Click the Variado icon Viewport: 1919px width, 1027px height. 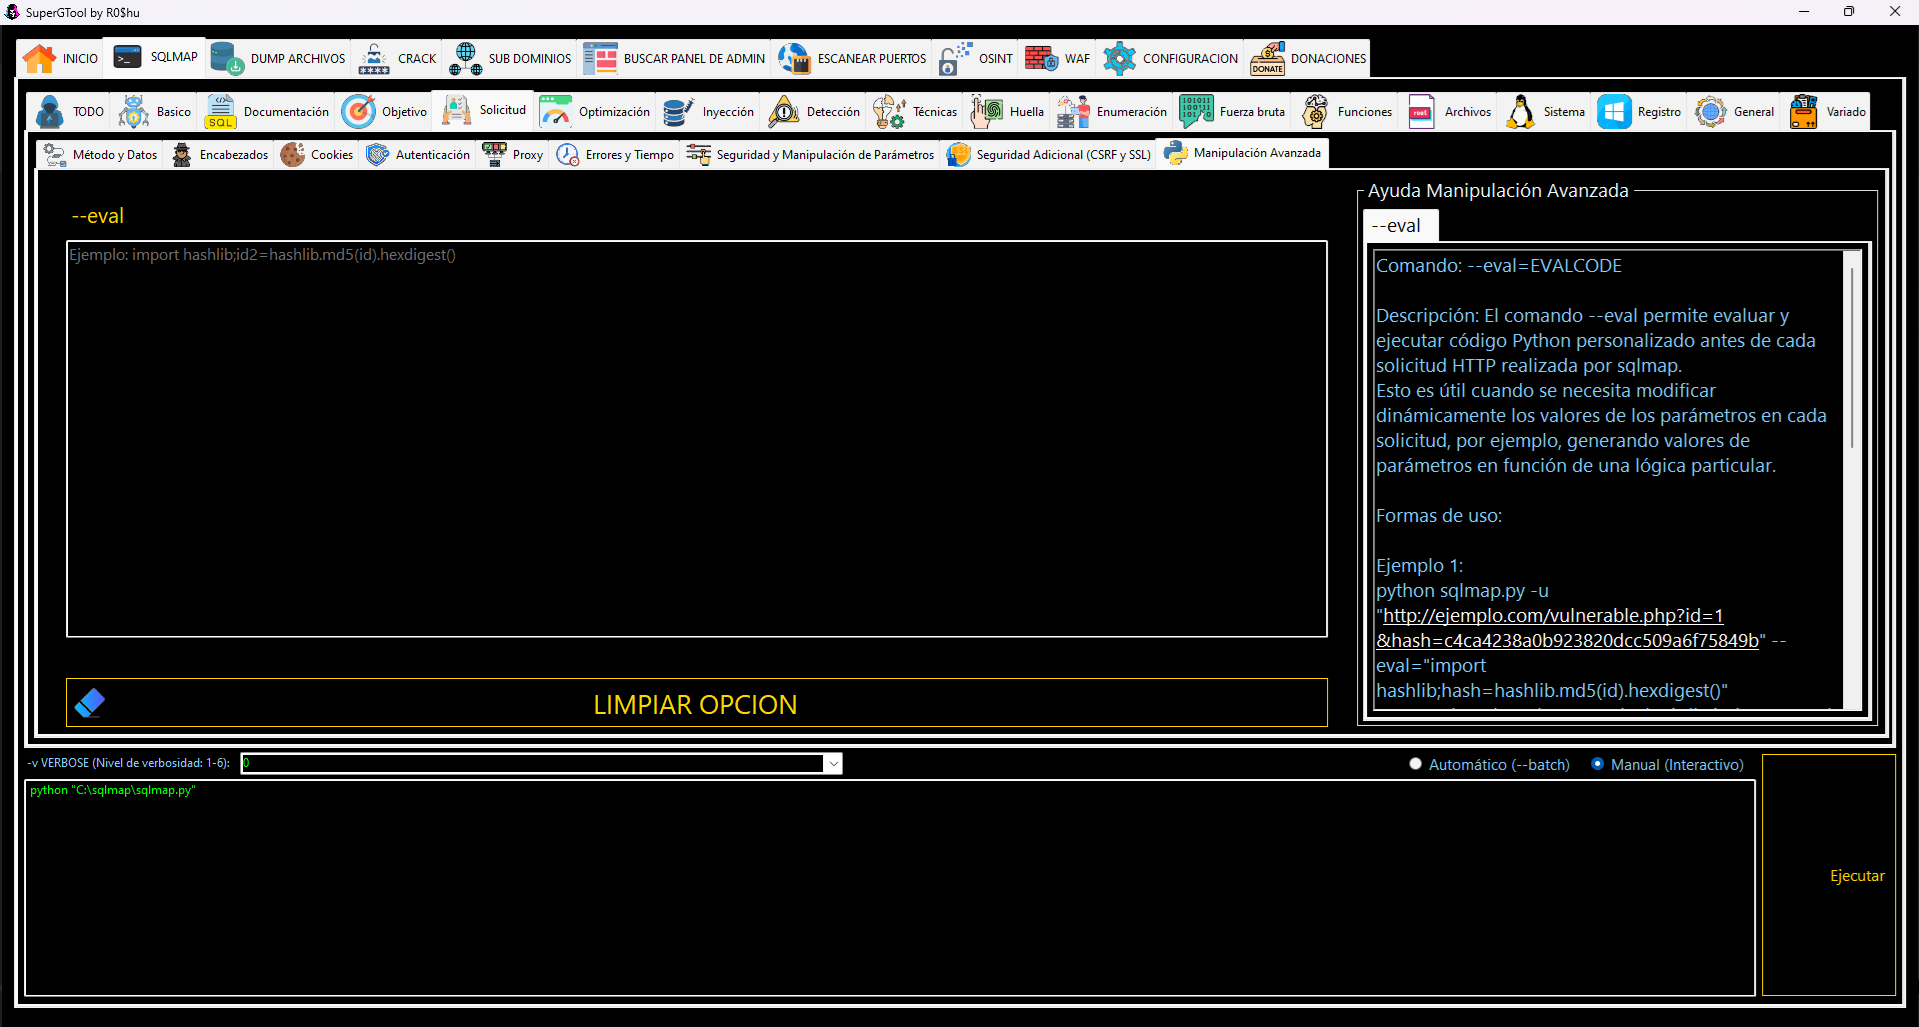(x=1804, y=112)
